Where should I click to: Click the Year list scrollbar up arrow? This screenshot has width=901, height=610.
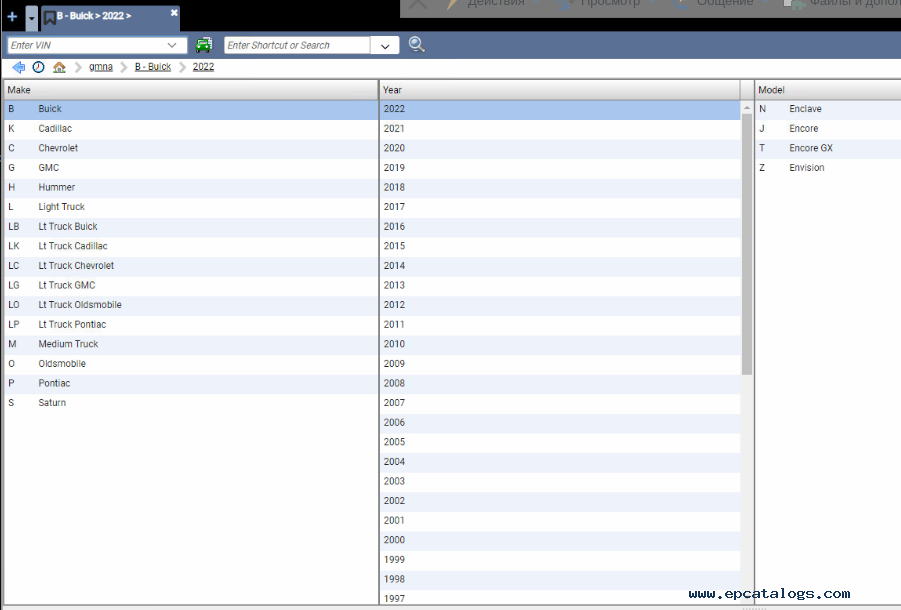click(747, 108)
